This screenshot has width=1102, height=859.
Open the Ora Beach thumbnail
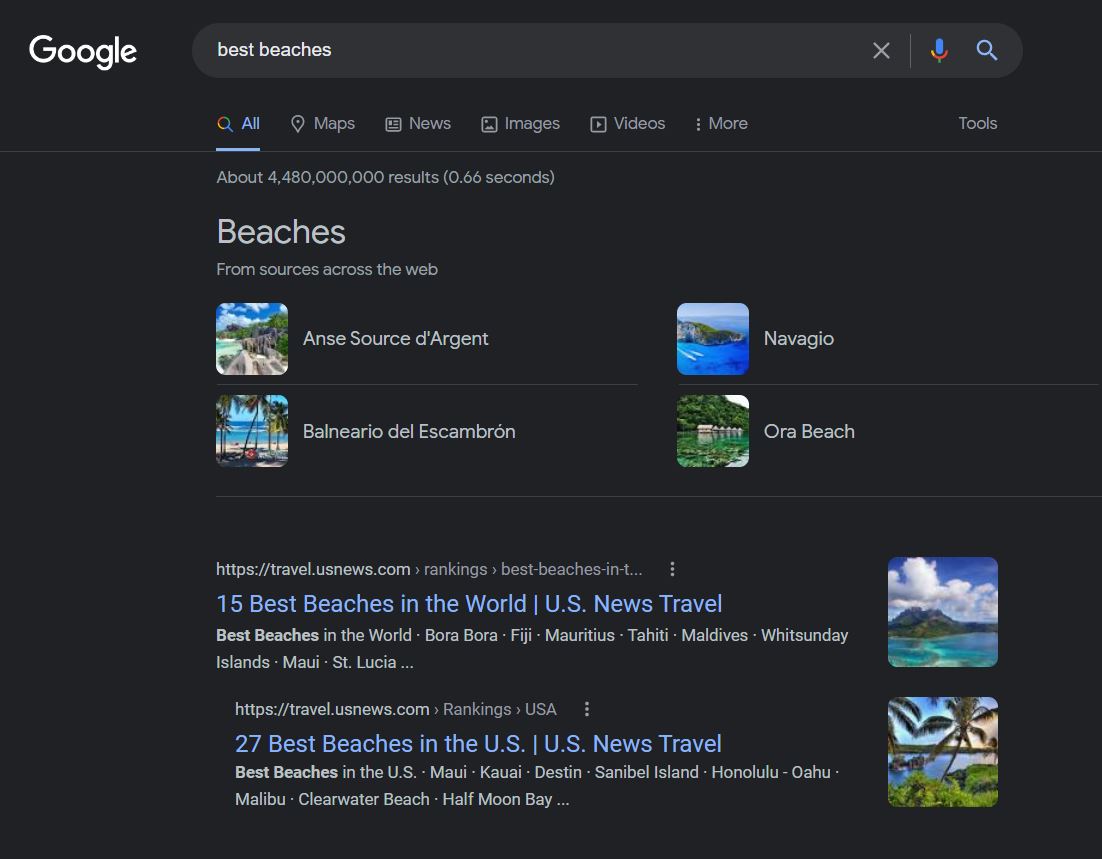[x=713, y=431]
